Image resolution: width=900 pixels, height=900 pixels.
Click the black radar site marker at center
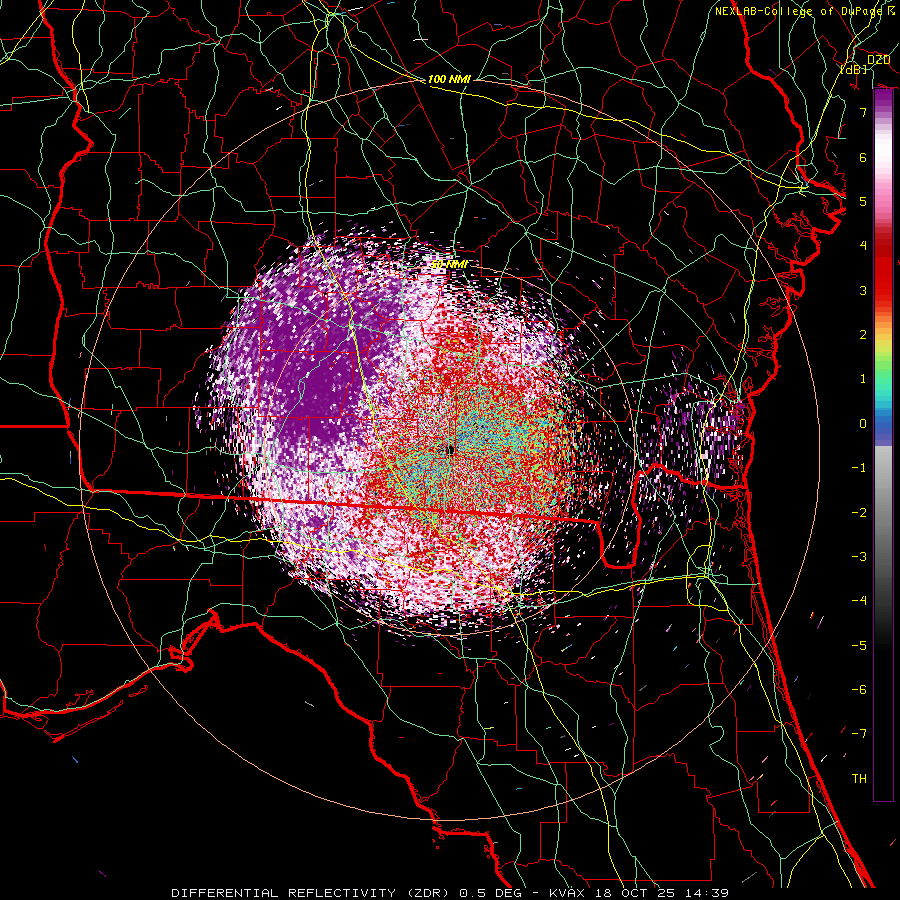coord(450,450)
